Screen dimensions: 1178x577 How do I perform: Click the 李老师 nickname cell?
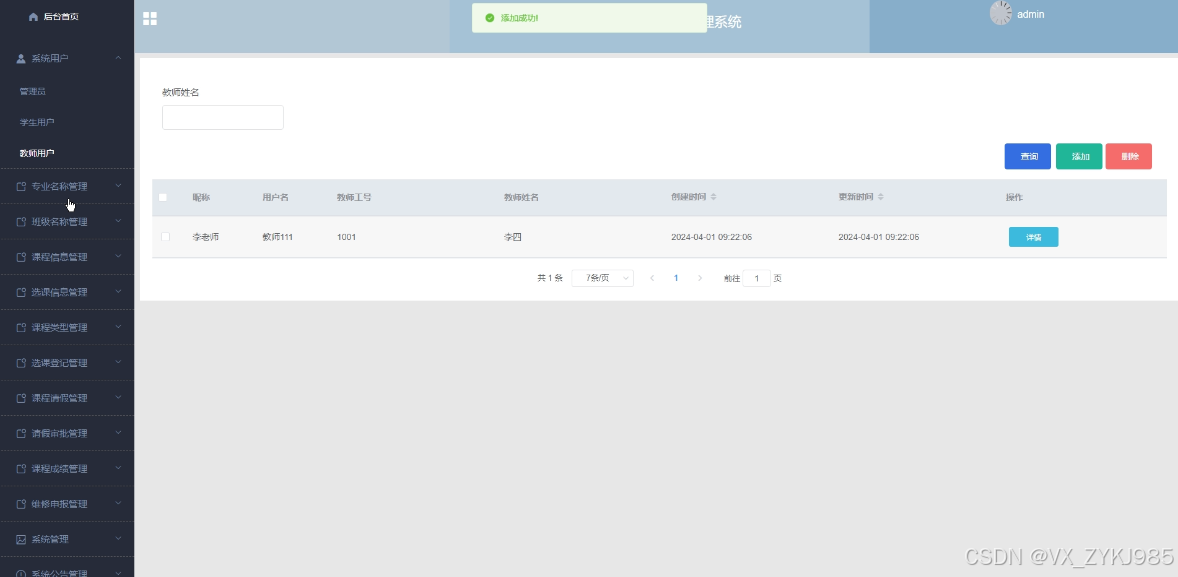206,237
